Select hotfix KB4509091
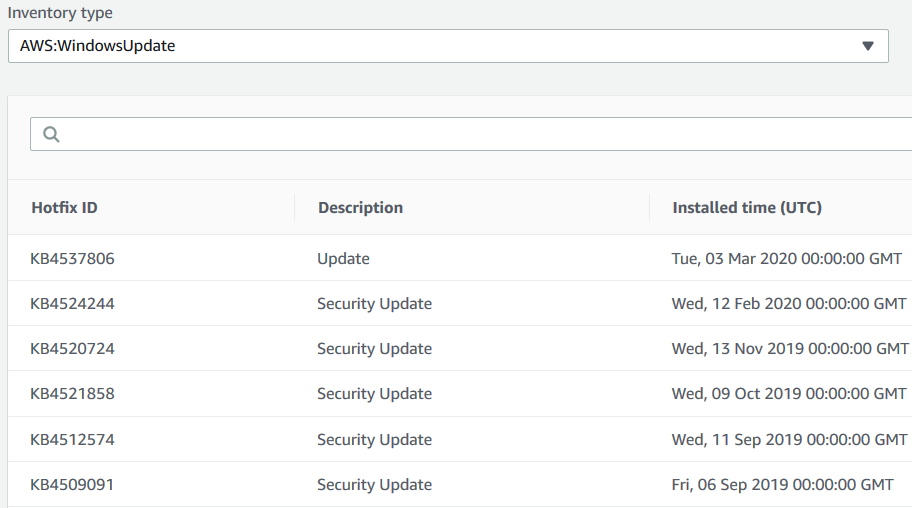The image size is (912, 508). pyautogui.click(x=72, y=485)
